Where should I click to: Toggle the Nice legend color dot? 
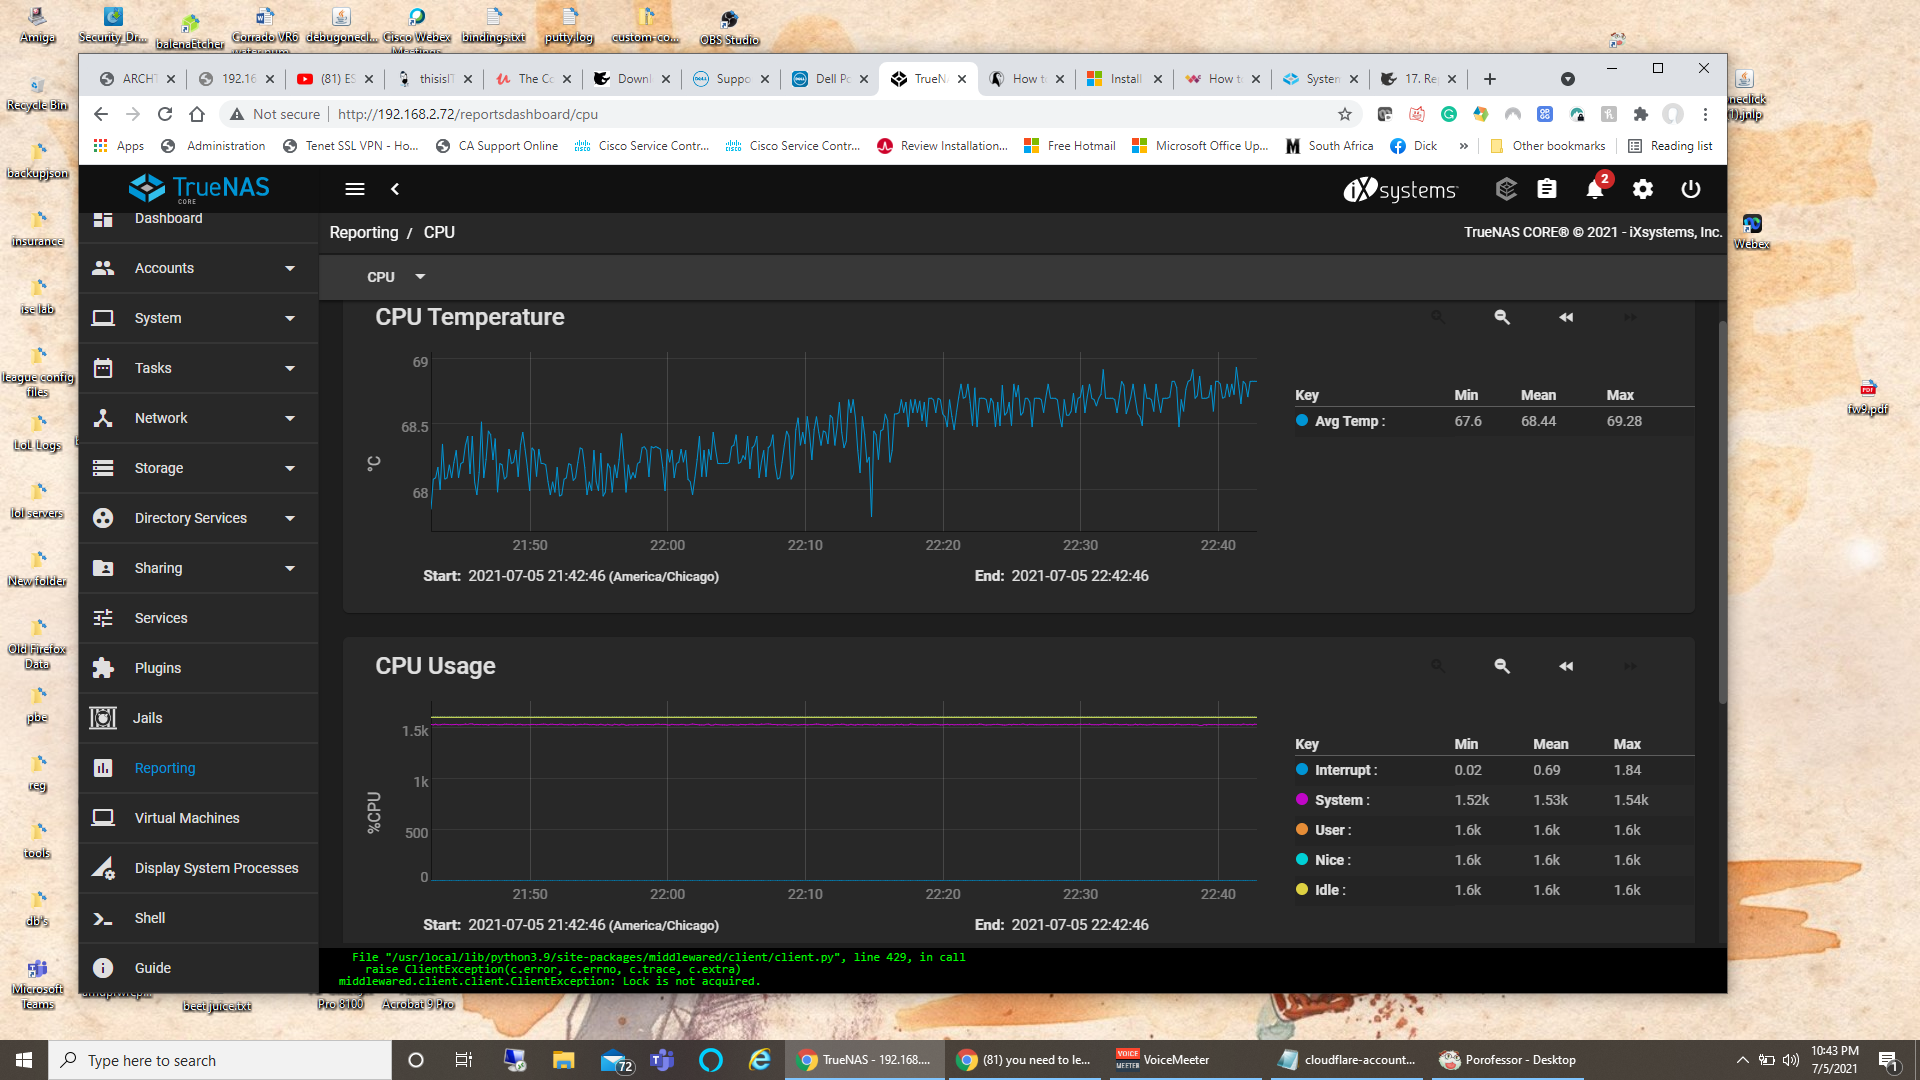tap(1302, 860)
